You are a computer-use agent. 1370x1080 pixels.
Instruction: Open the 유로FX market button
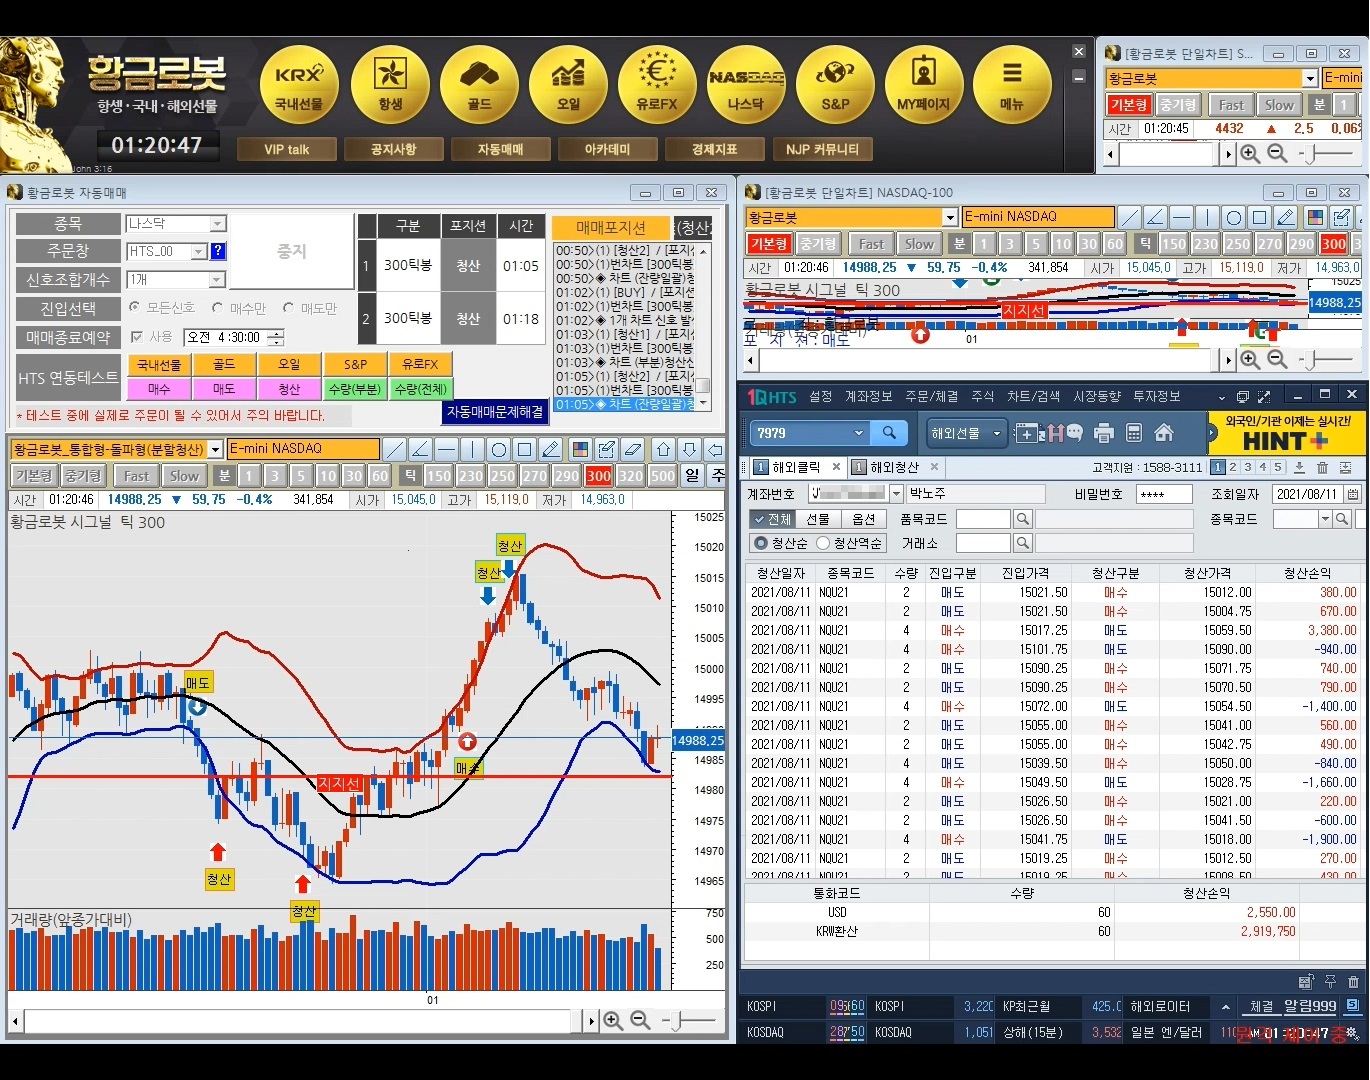pyautogui.click(x=657, y=84)
